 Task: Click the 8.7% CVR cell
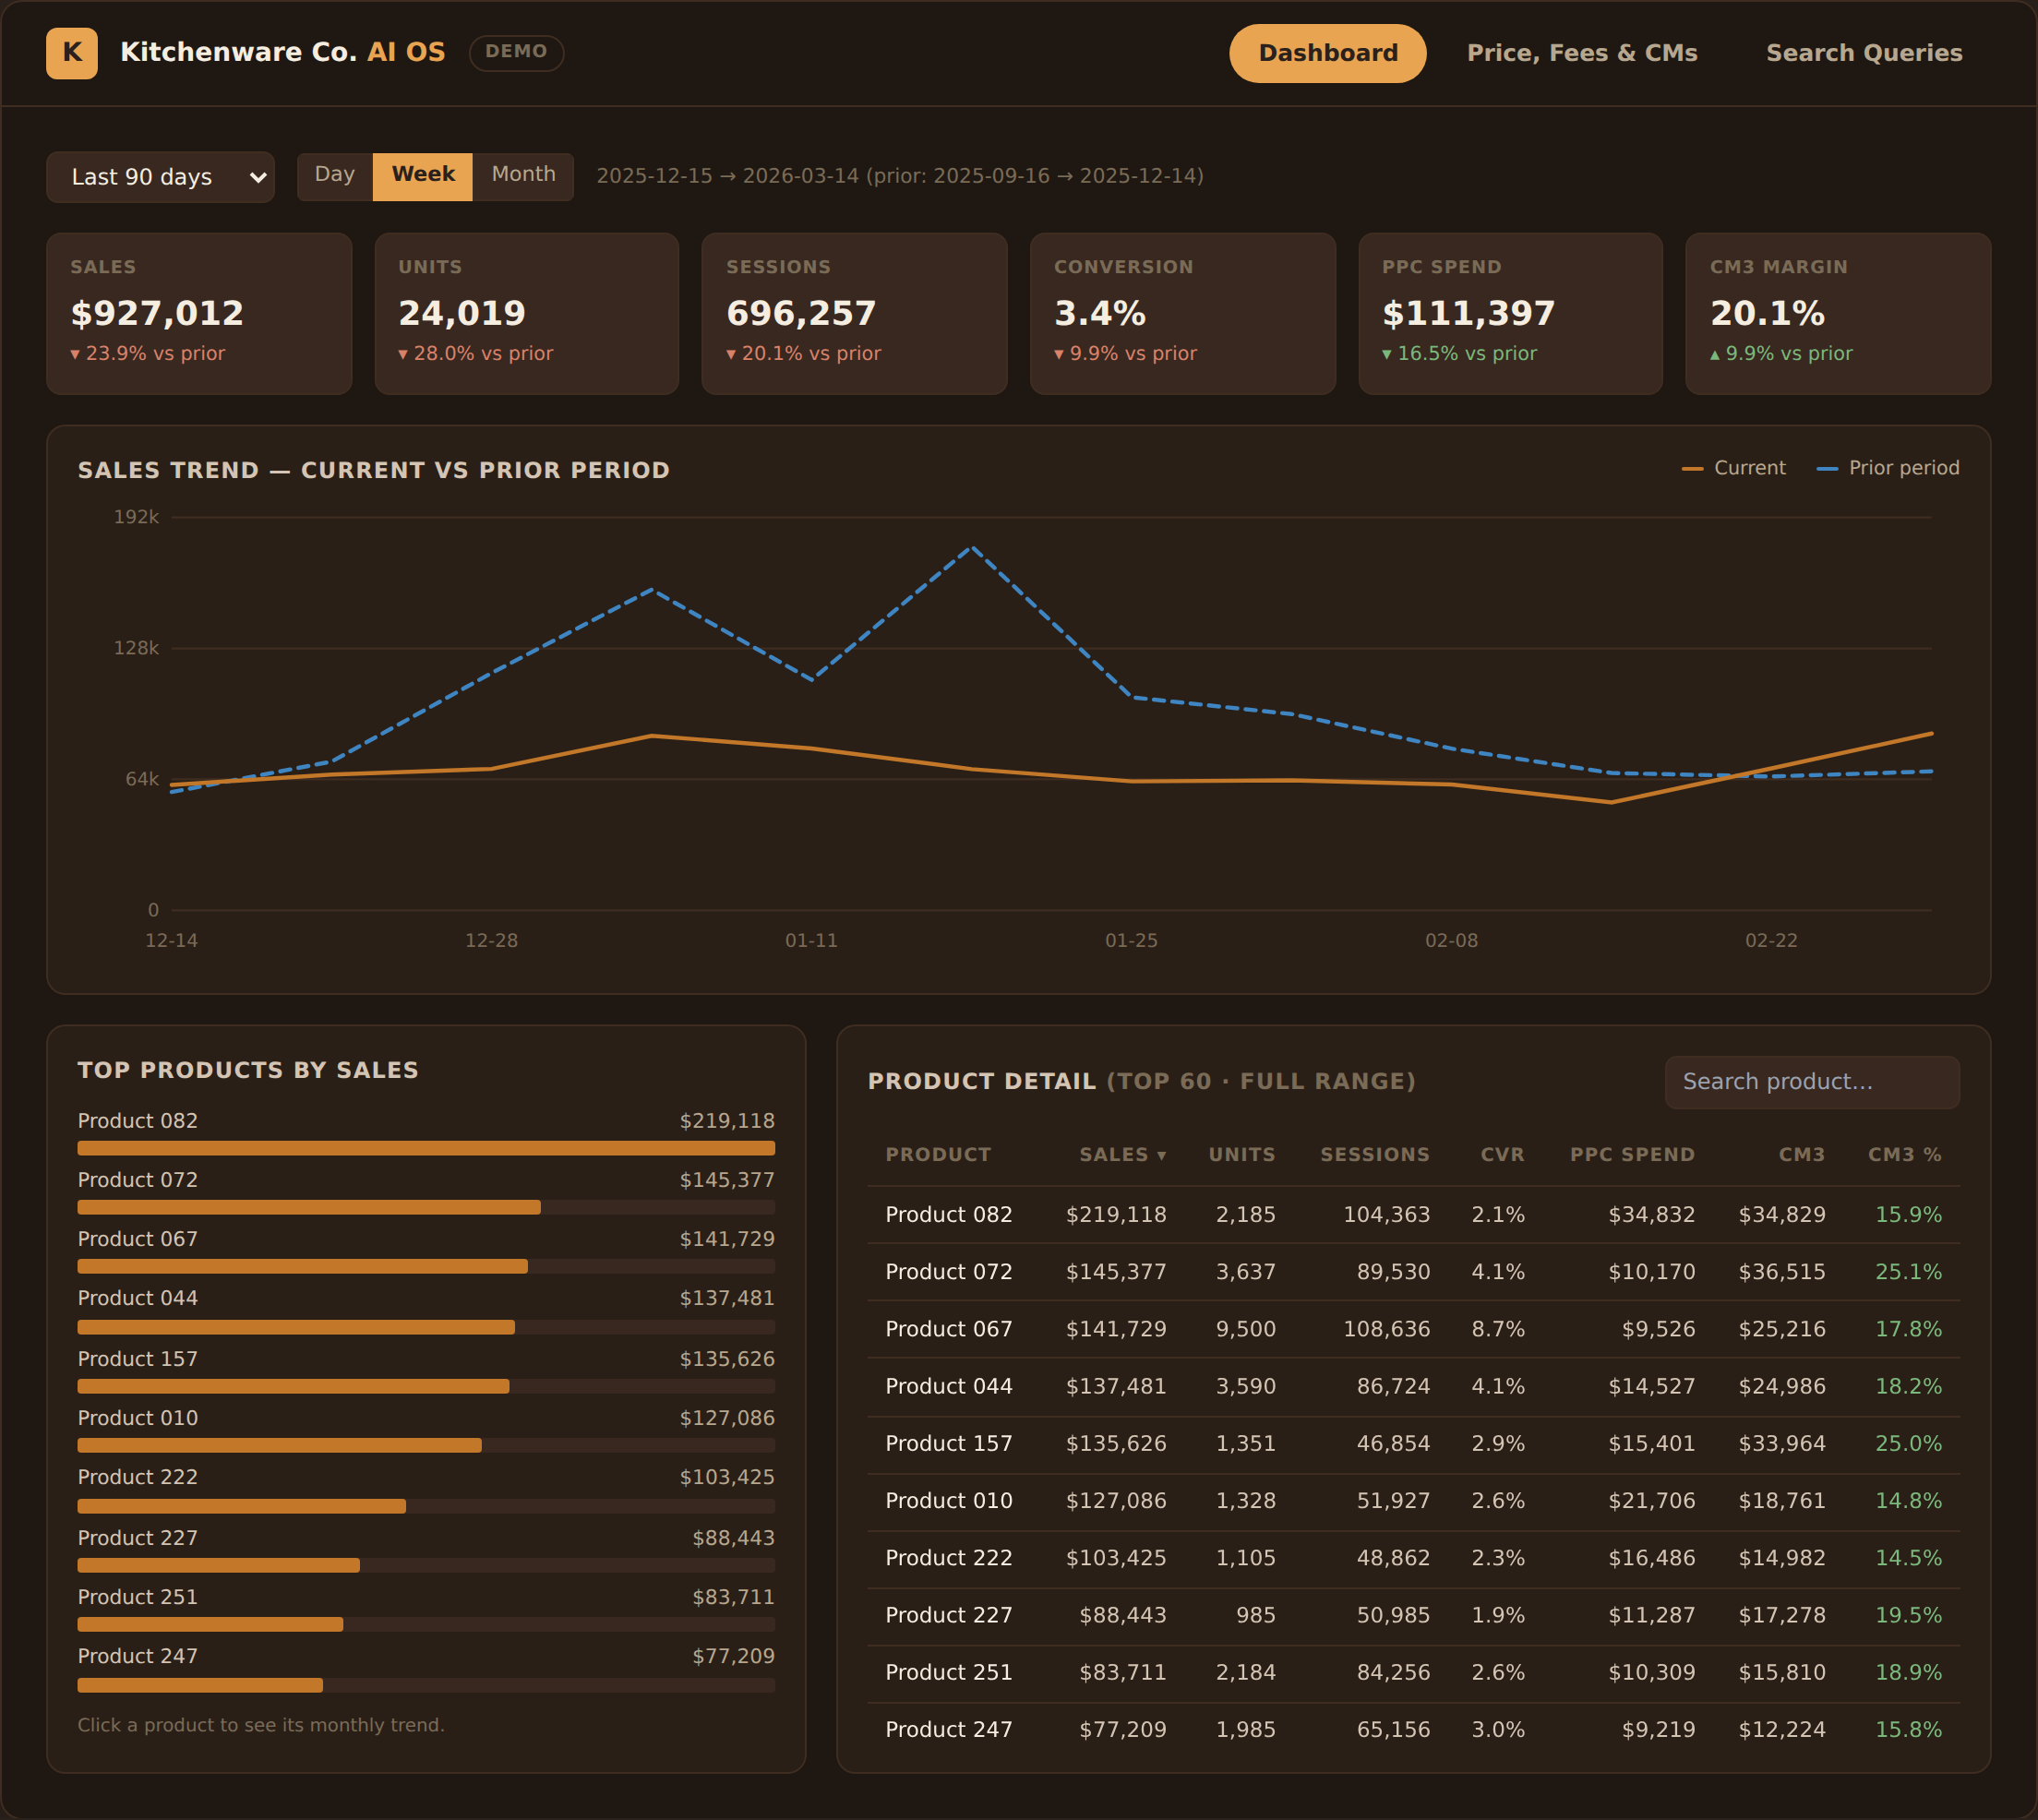[1498, 1329]
